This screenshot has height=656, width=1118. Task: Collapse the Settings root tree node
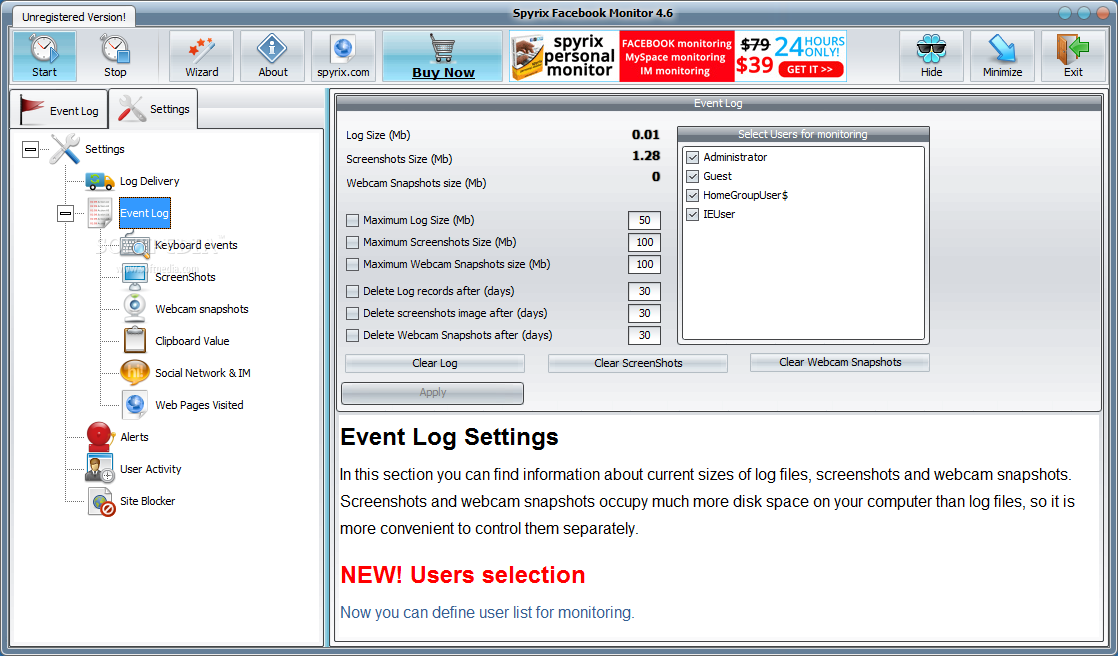click(31, 149)
